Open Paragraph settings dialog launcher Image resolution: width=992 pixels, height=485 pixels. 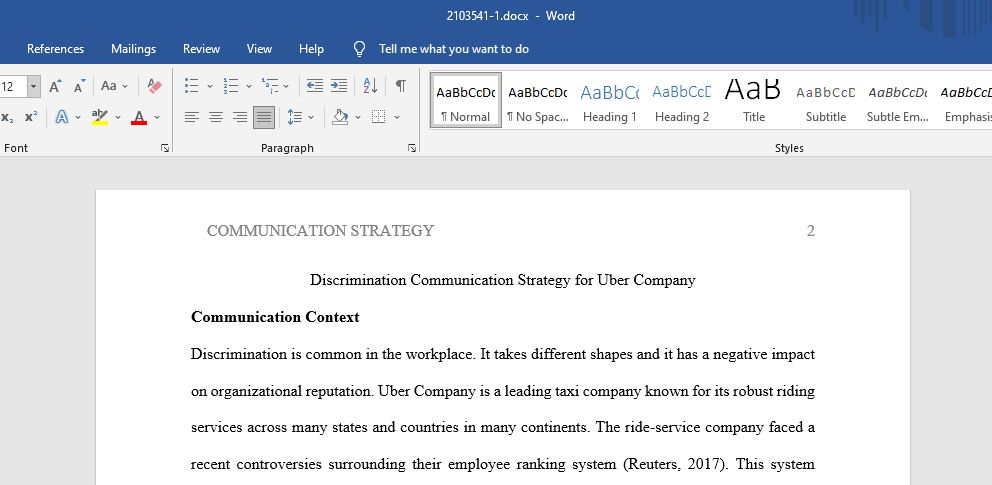coord(412,148)
